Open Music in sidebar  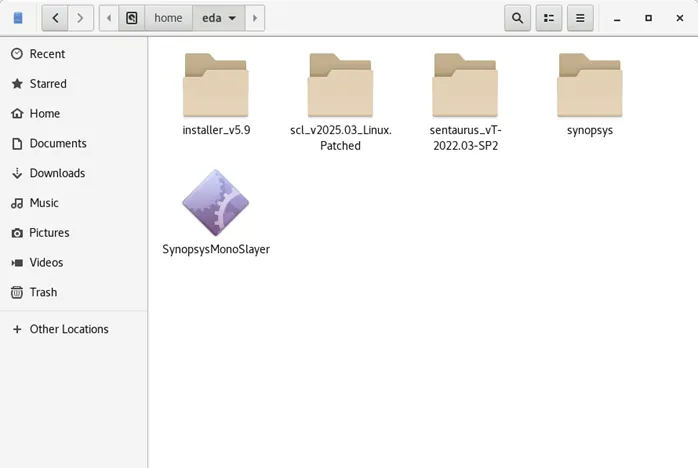(x=73, y=203)
